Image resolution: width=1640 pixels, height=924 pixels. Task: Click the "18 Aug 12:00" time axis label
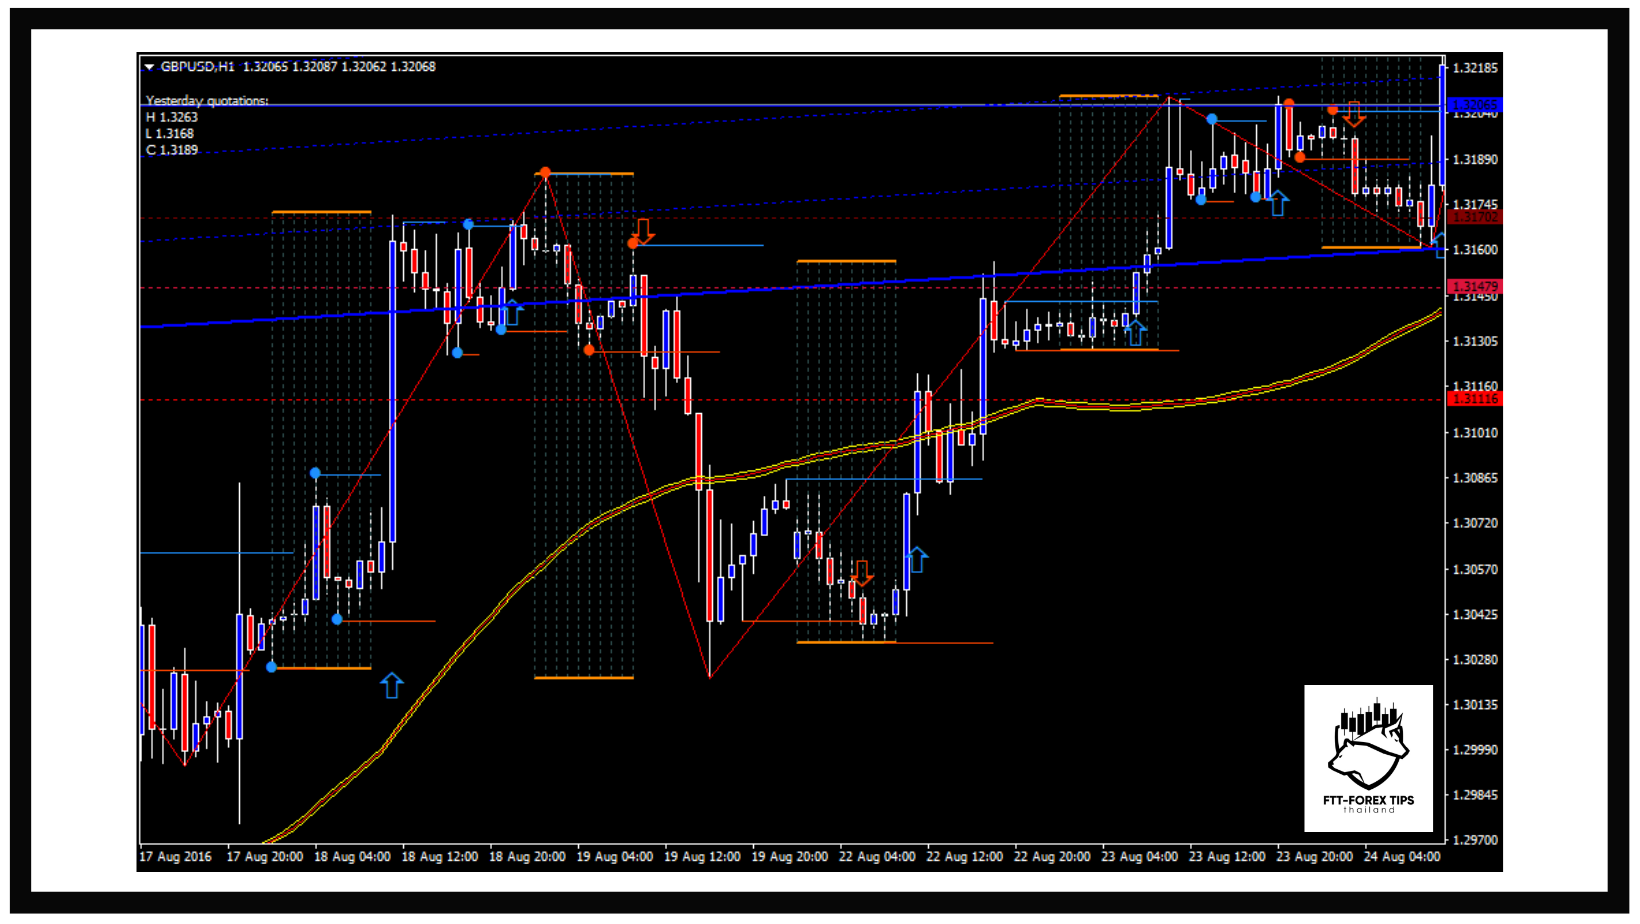tap(440, 857)
